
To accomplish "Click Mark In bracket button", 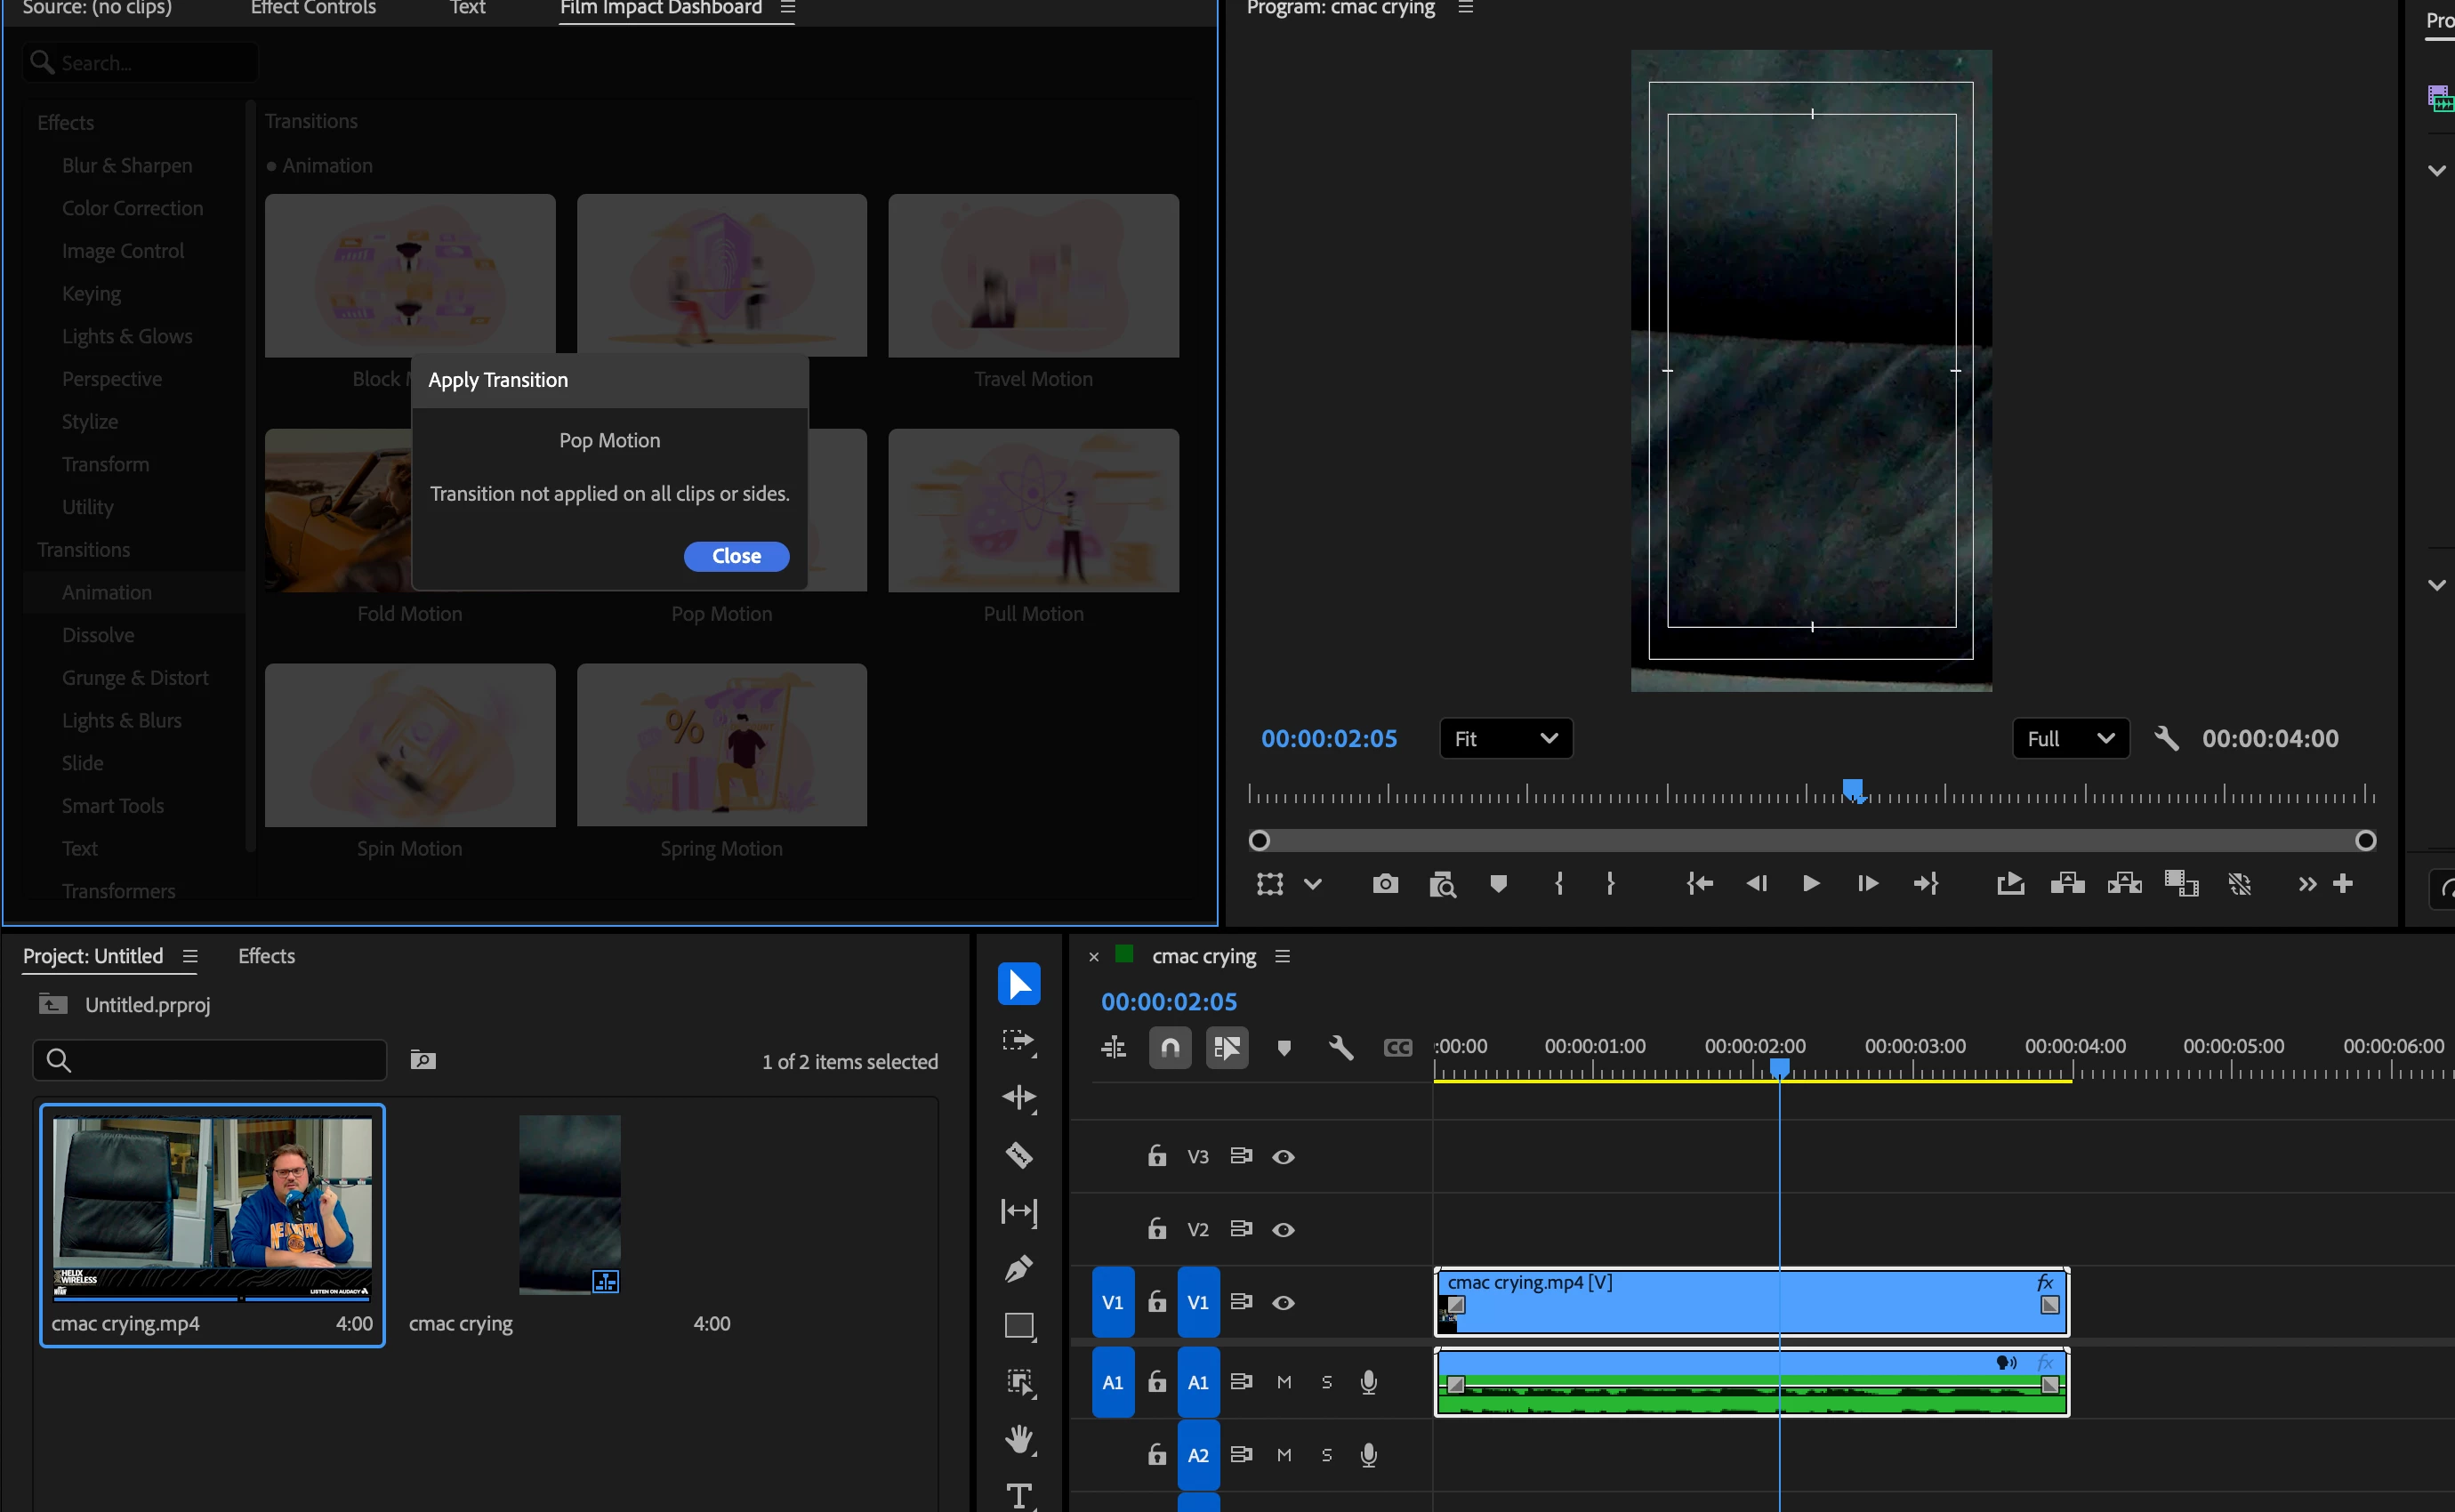I will [1558, 883].
